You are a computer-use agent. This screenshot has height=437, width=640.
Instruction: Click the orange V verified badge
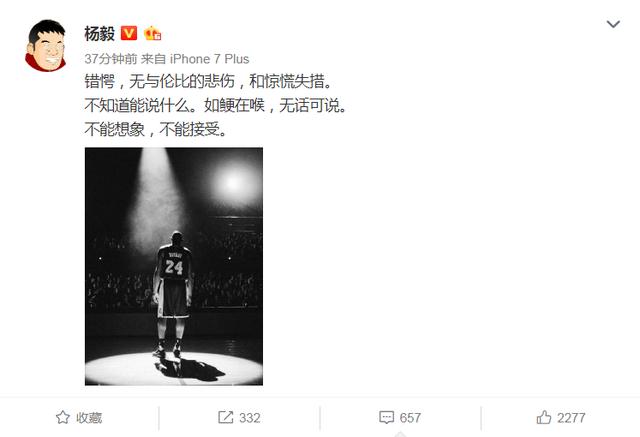pos(129,33)
